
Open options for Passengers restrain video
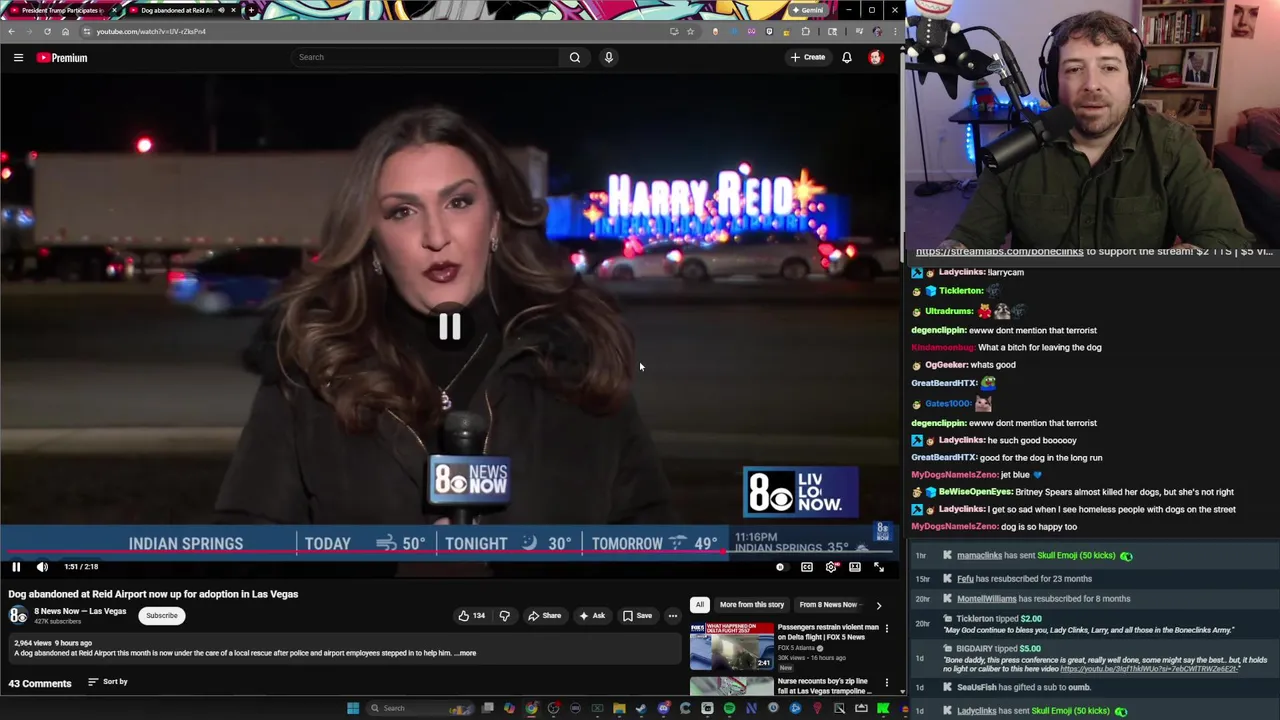(x=886, y=629)
